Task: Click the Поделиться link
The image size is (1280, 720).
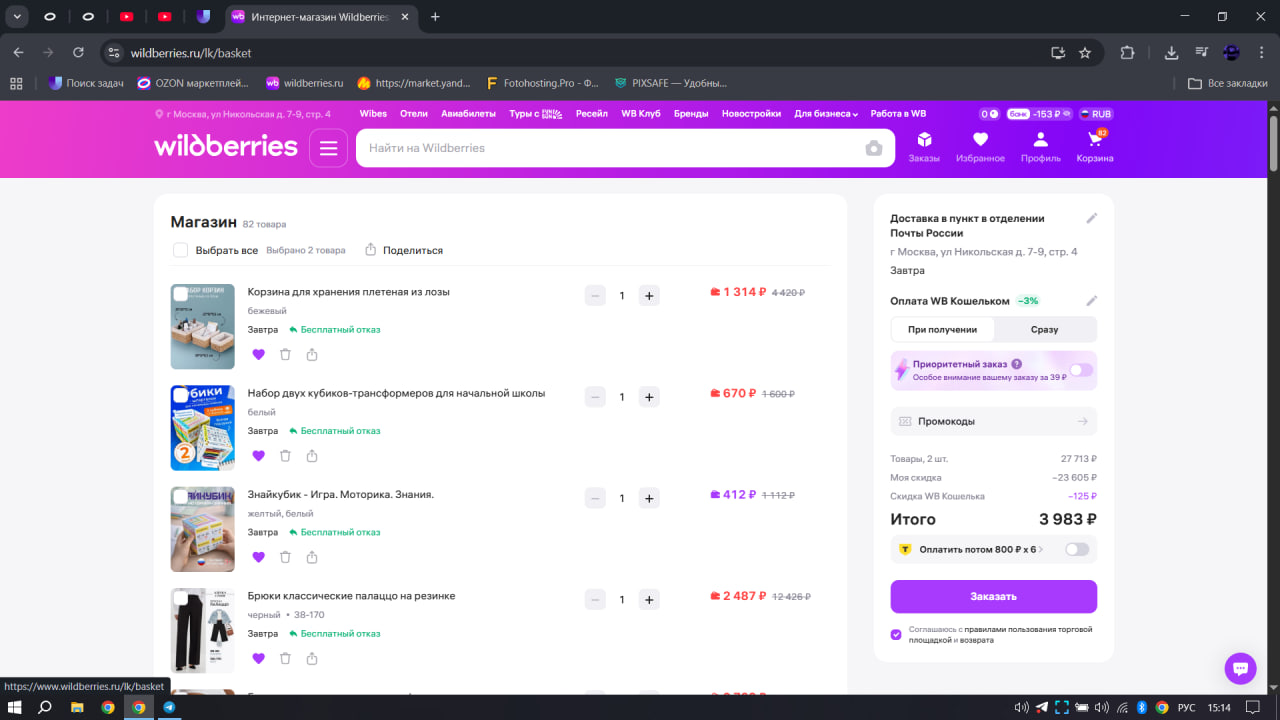Action: [x=404, y=250]
